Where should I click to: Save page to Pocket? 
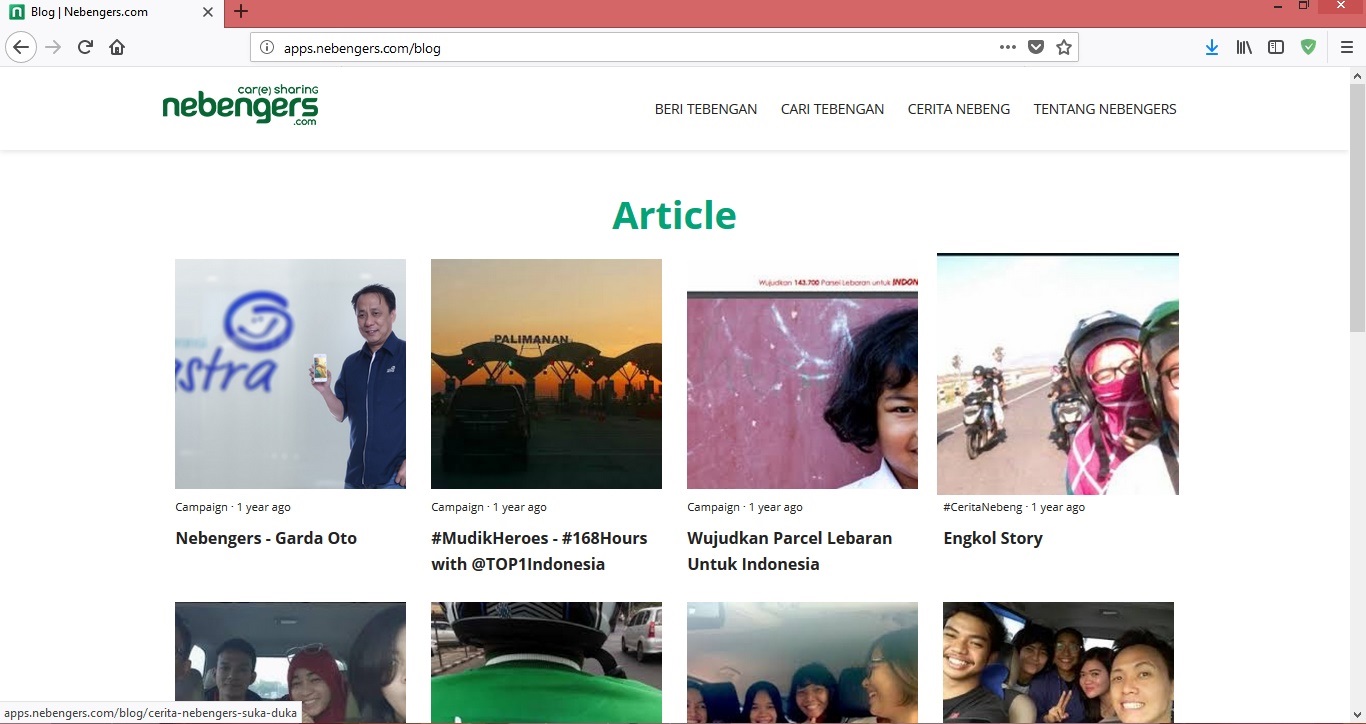1036,47
